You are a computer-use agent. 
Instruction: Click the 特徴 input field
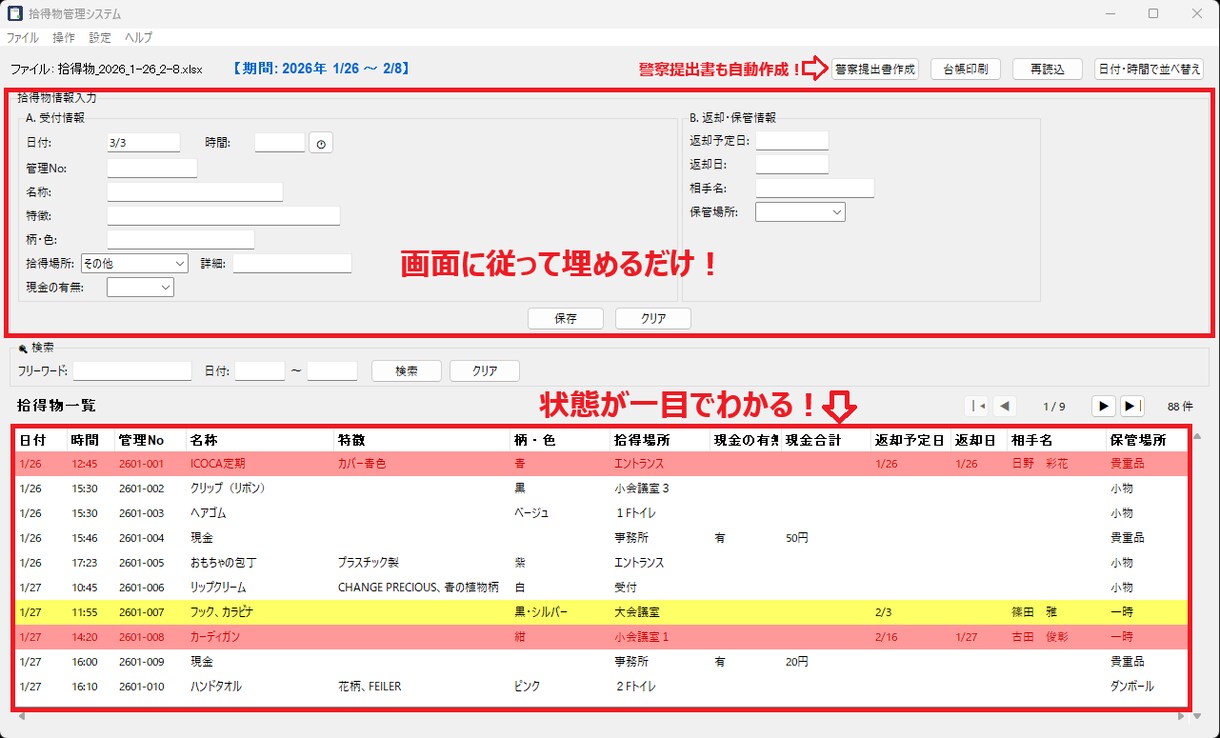coord(223,216)
